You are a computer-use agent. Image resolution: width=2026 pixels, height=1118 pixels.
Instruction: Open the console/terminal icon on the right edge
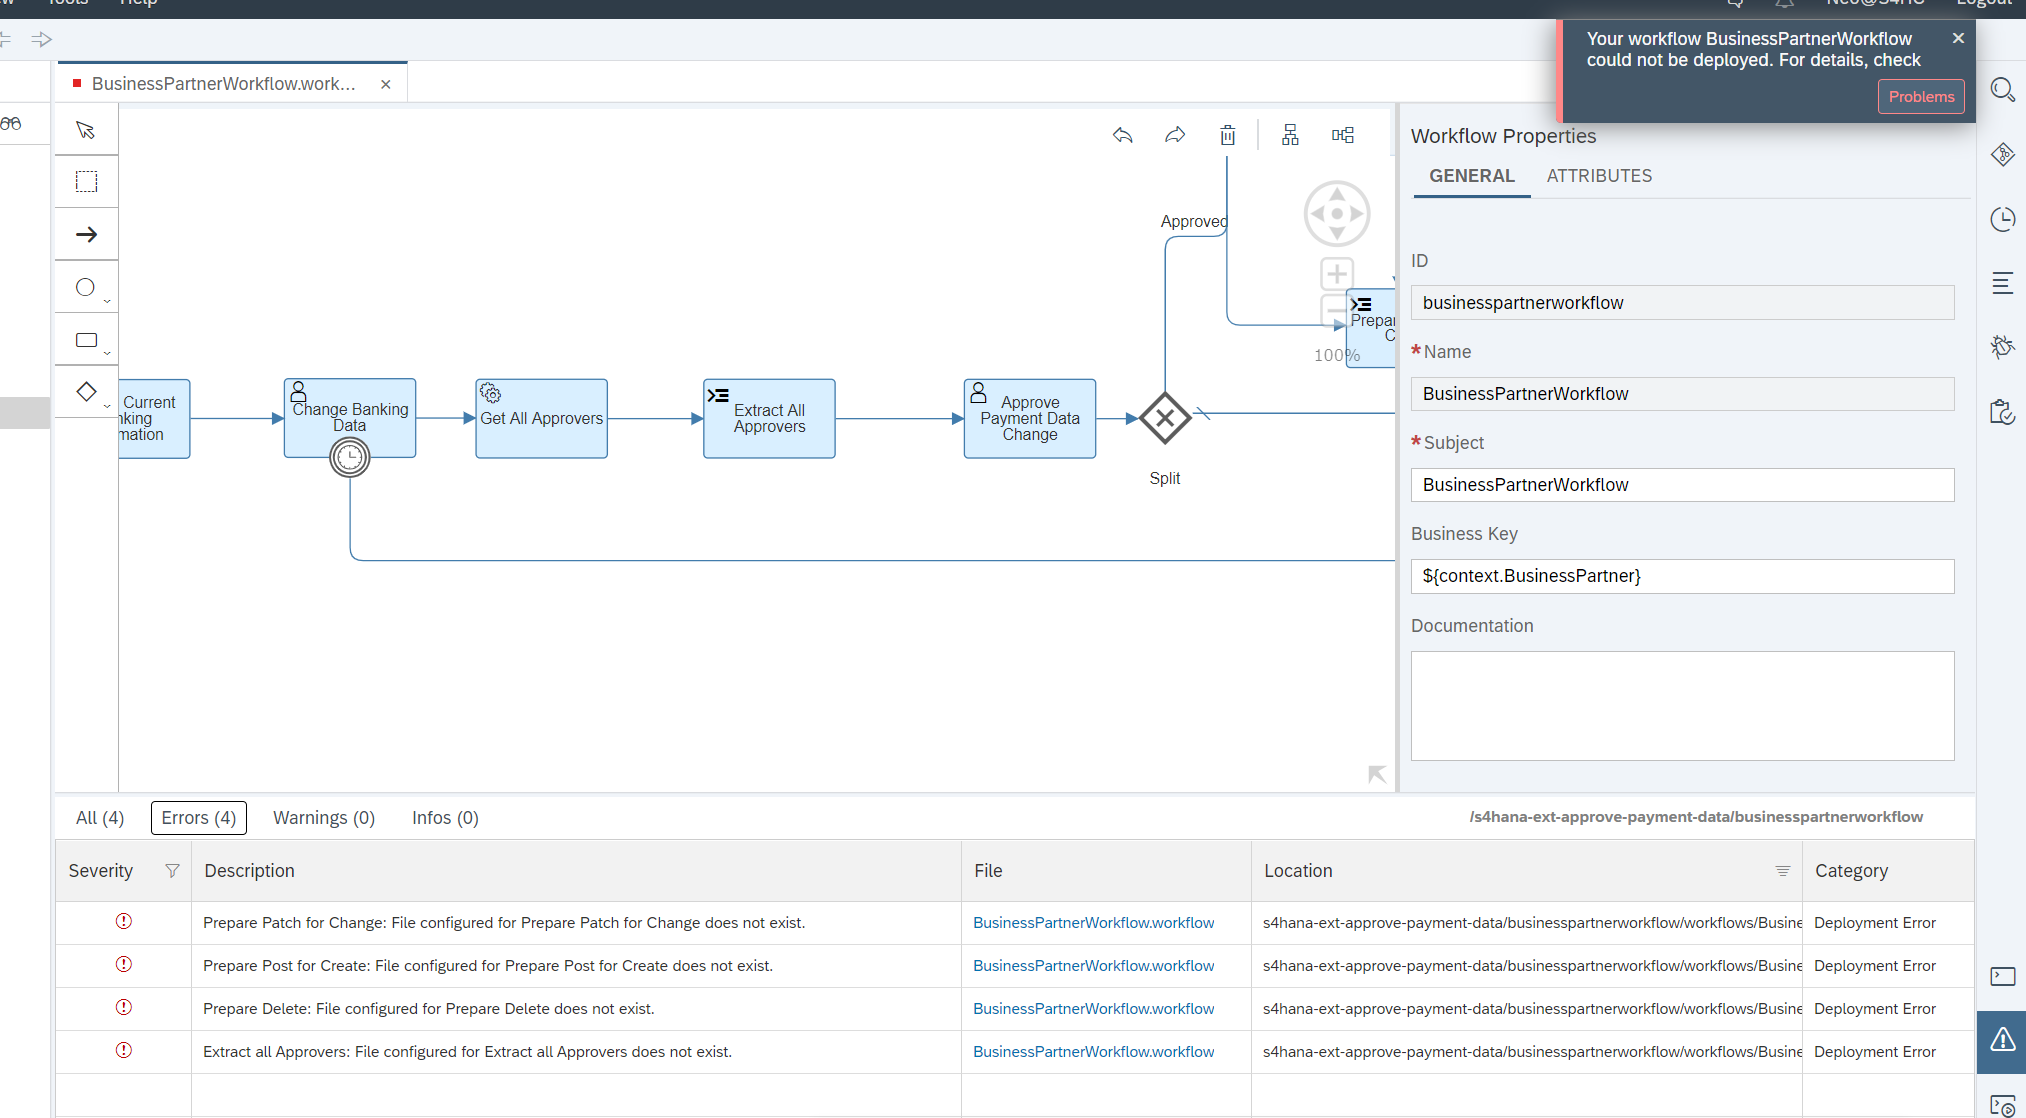[x=2003, y=977]
